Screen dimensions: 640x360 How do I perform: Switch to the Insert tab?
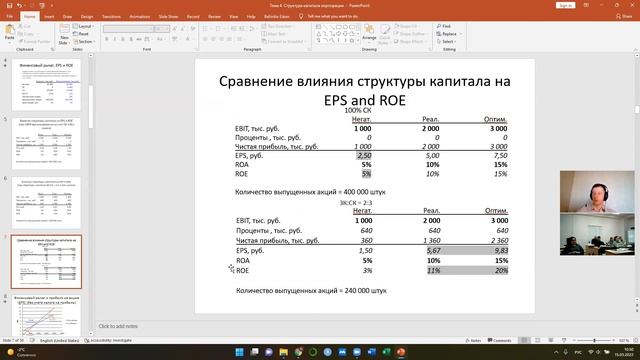click(x=49, y=16)
